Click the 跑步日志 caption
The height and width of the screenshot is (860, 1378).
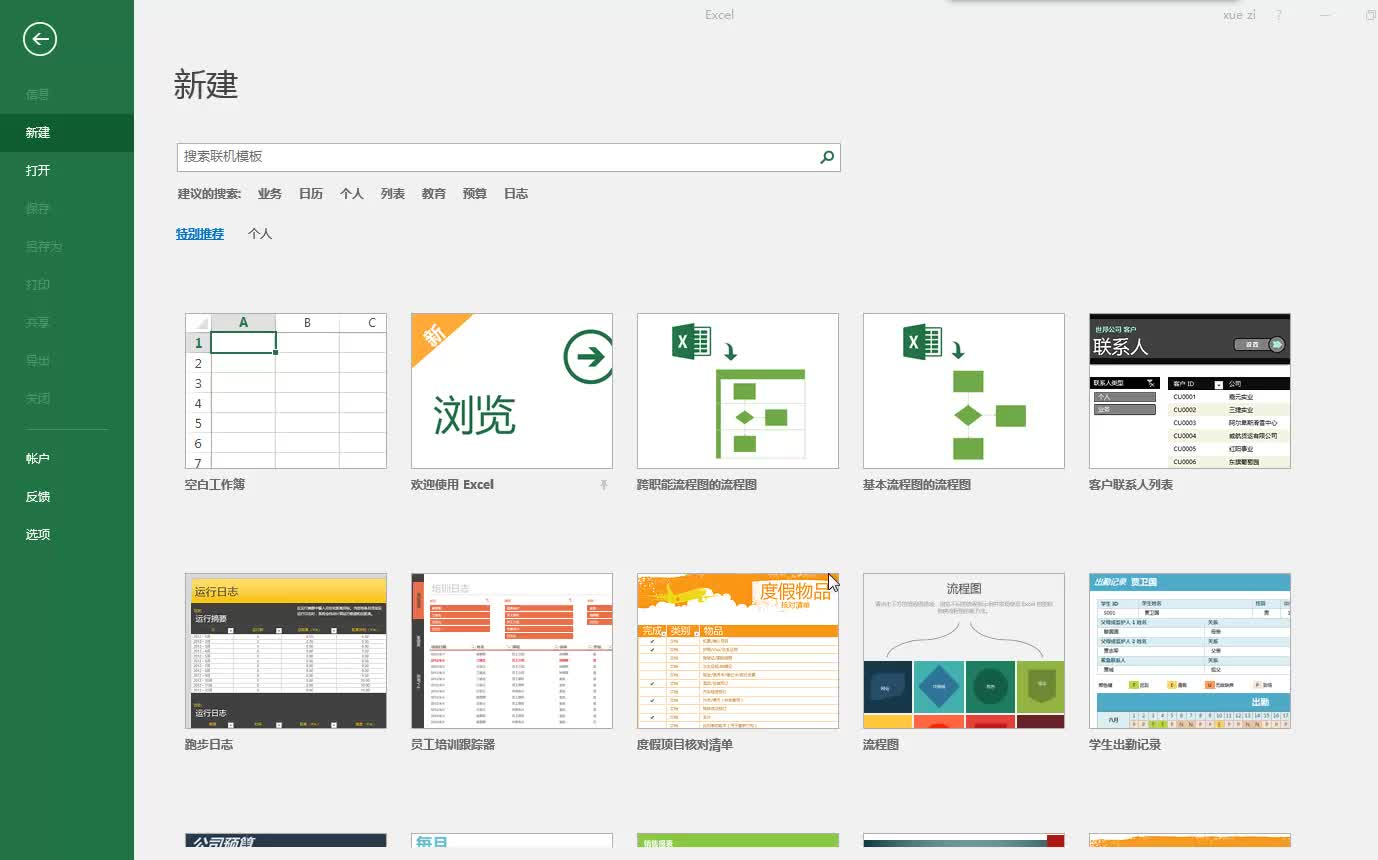point(209,745)
